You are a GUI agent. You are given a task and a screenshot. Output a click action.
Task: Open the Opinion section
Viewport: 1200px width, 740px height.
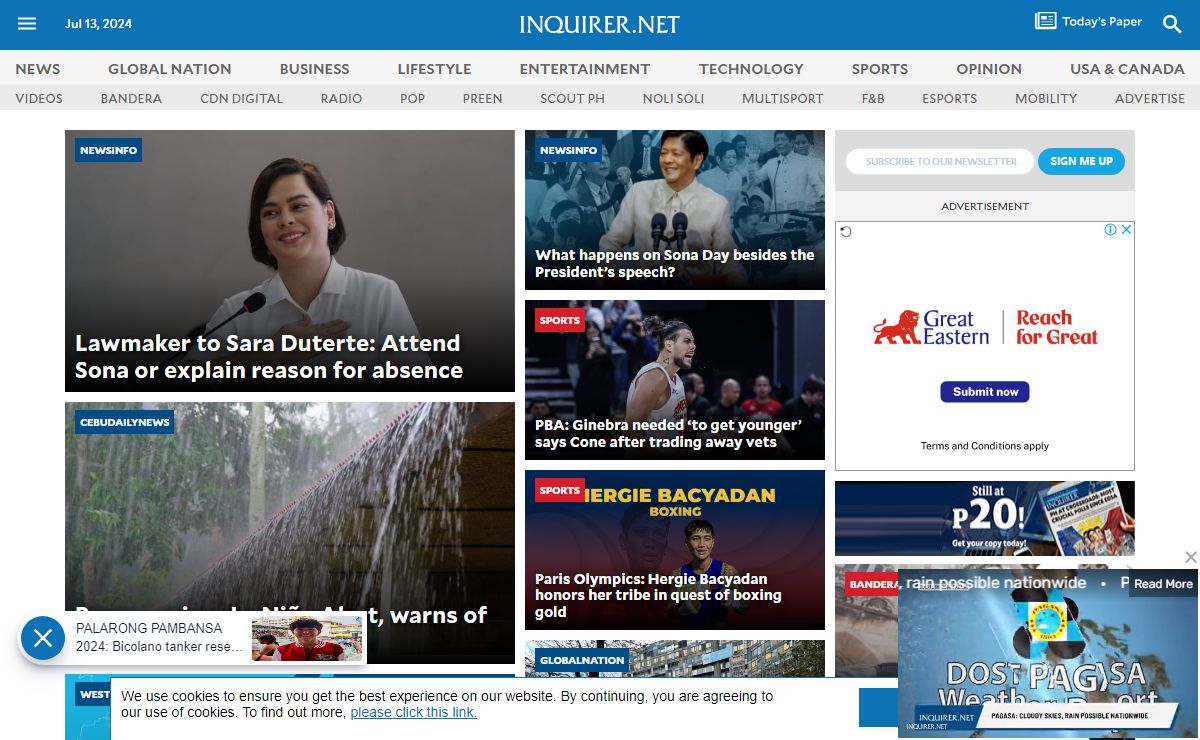click(989, 69)
